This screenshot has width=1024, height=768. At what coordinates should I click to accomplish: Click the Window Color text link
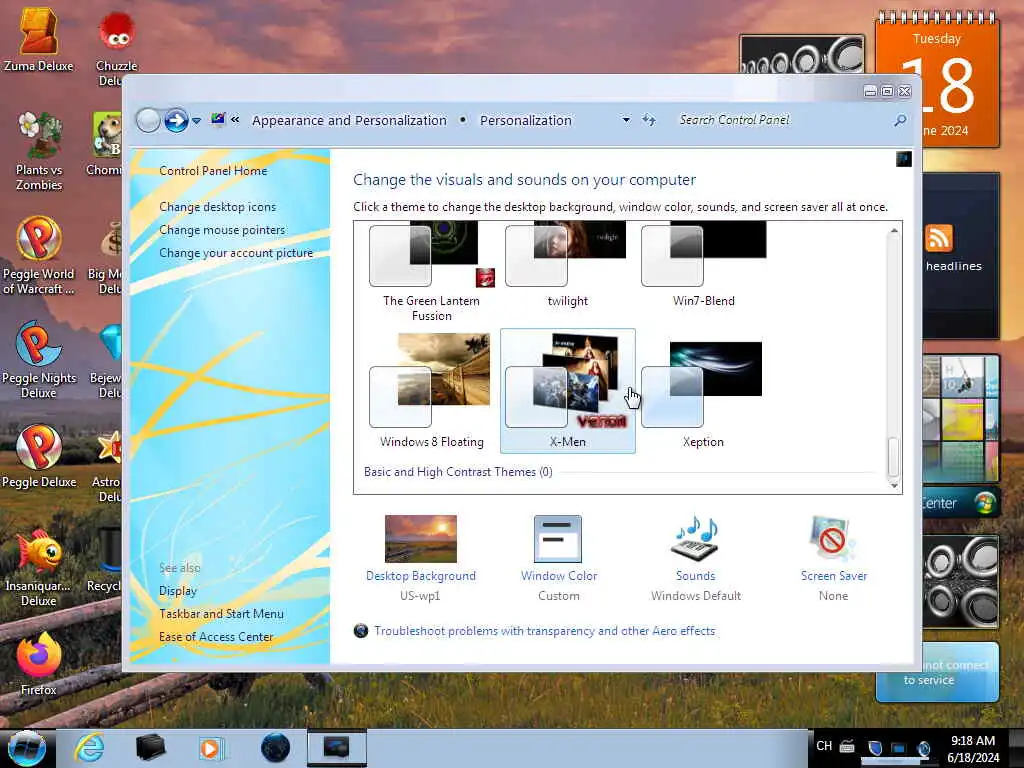(x=559, y=576)
